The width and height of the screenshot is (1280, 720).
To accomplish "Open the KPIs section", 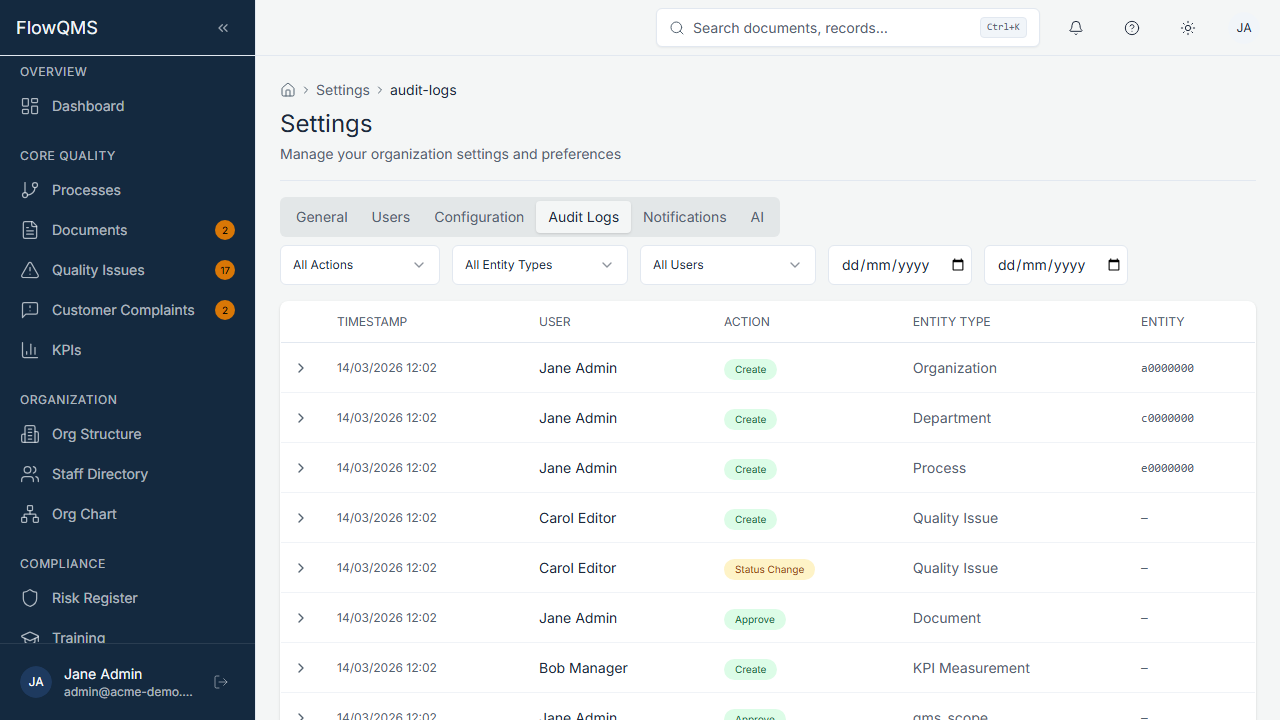I will [67, 350].
